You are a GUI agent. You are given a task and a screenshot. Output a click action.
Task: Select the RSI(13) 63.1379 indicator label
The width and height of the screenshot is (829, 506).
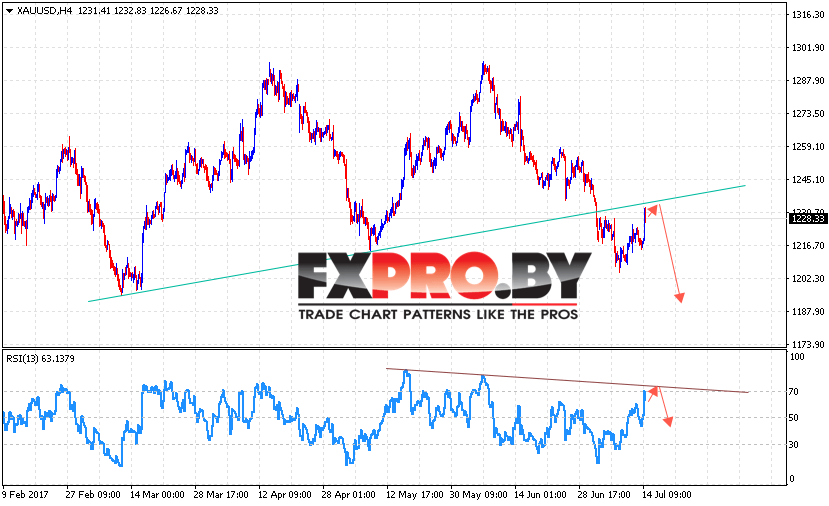tap(40, 358)
